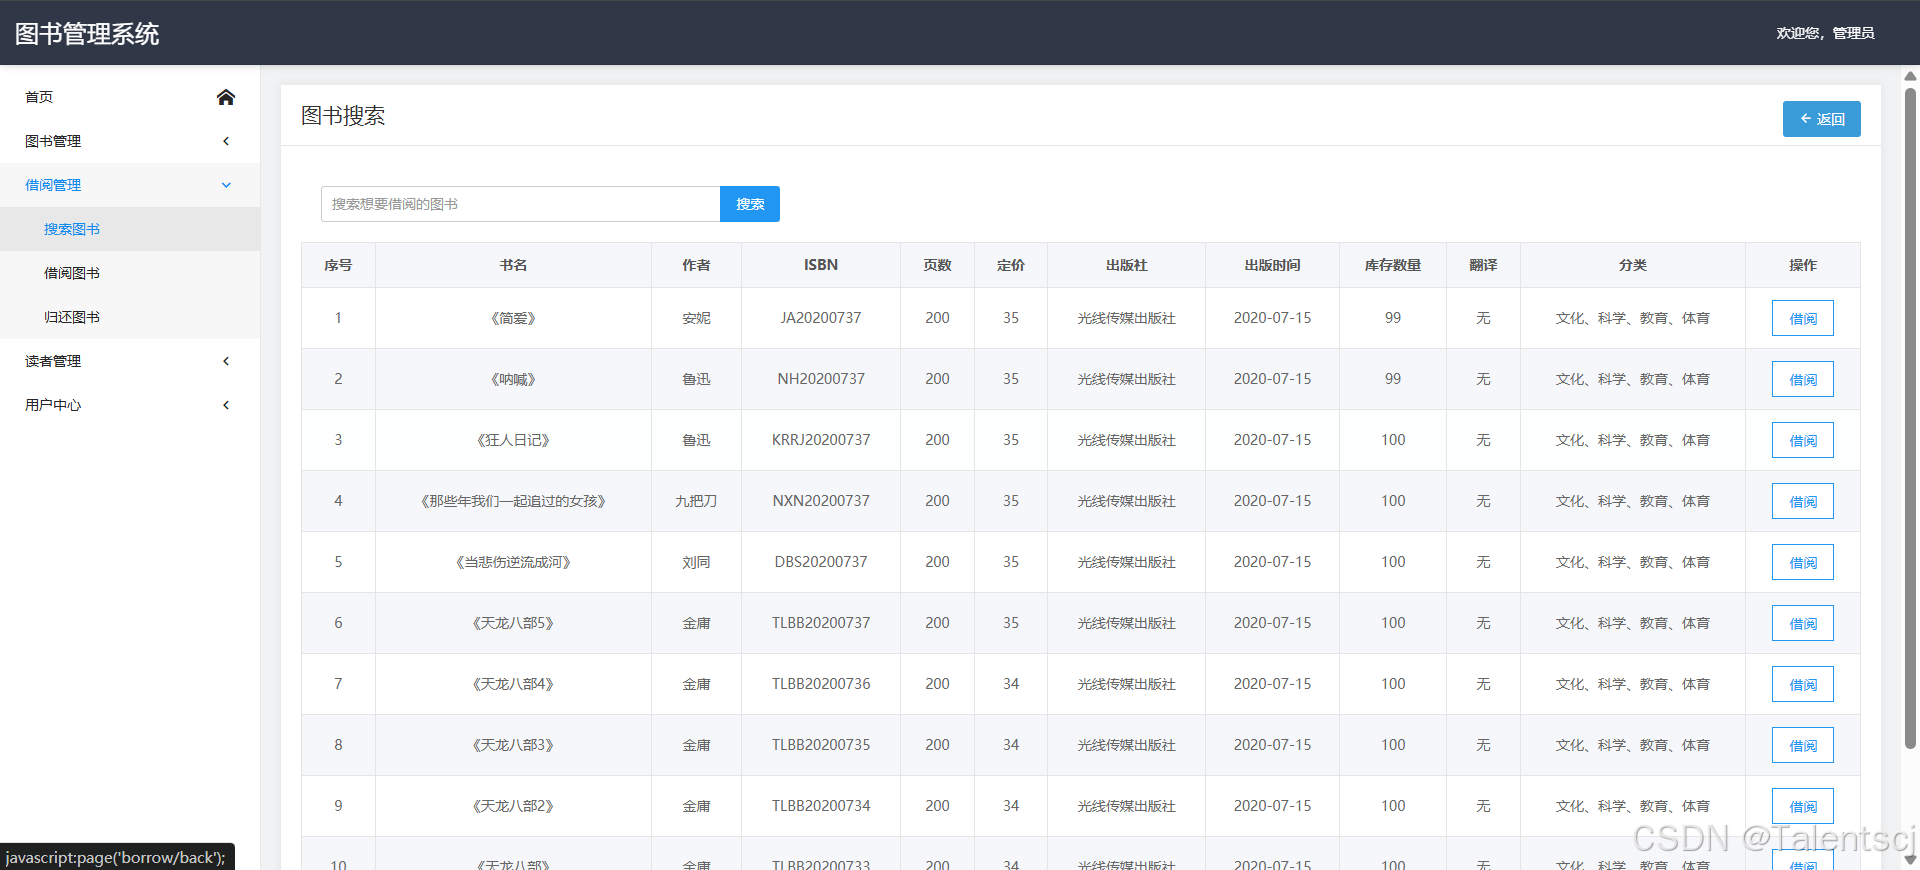1920x870 pixels.
Task: Open 归还图书 submenu item
Action: (x=130, y=317)
